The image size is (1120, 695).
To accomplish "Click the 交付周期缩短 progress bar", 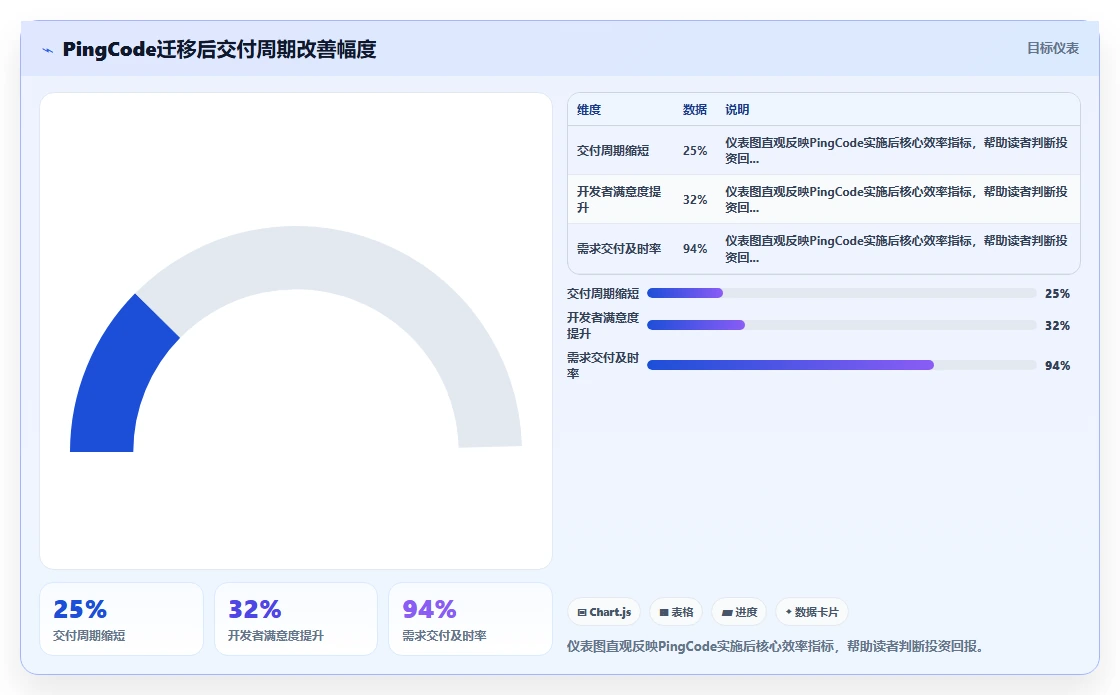I will [841, 294].
